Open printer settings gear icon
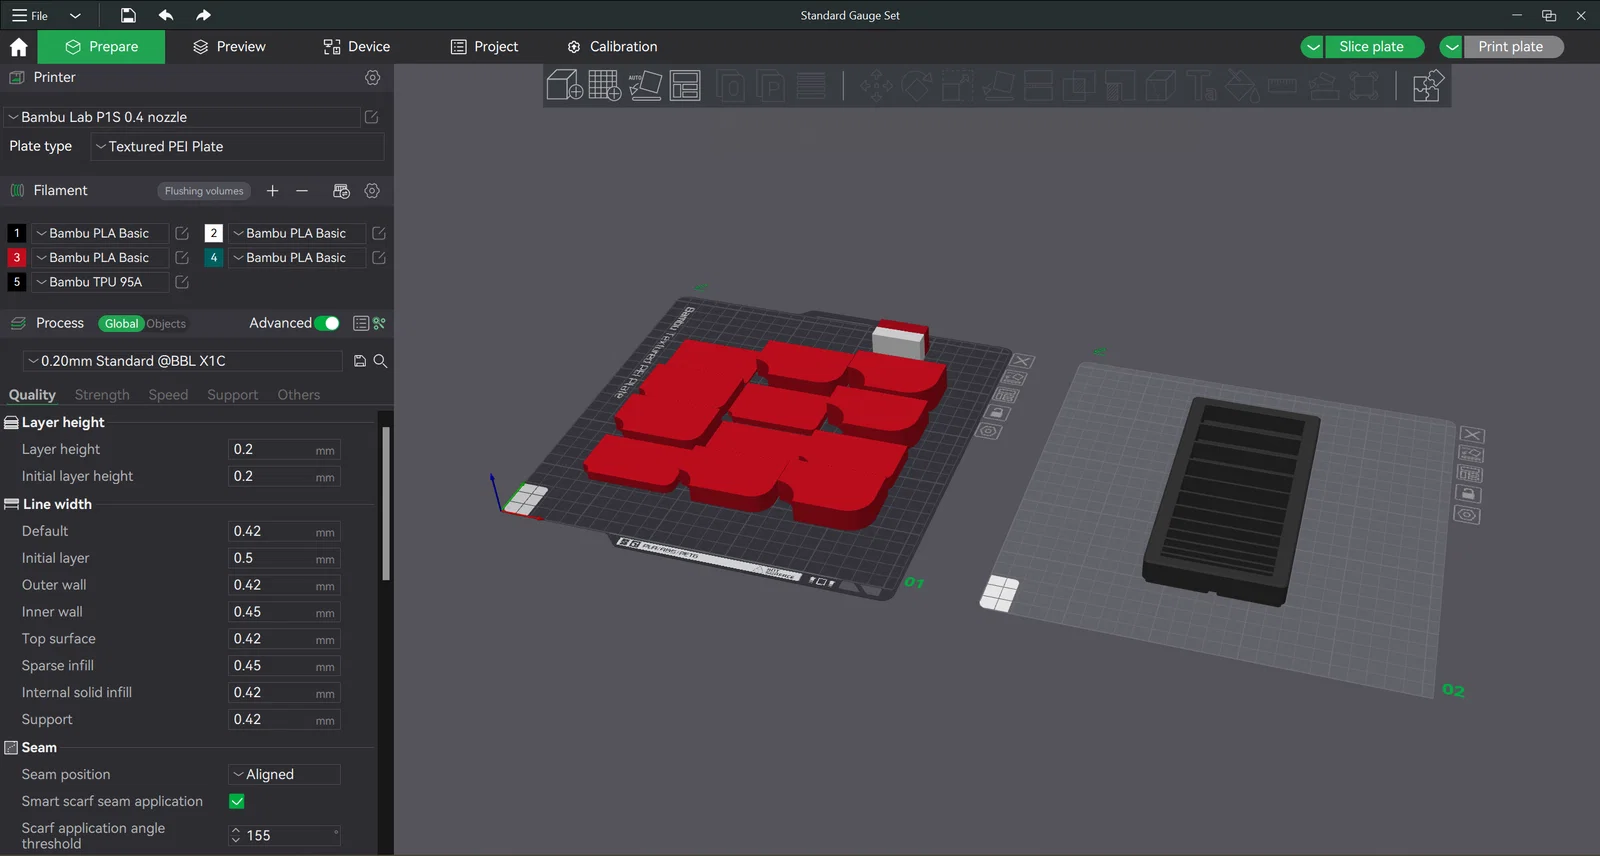 click(x=373, y=77)
